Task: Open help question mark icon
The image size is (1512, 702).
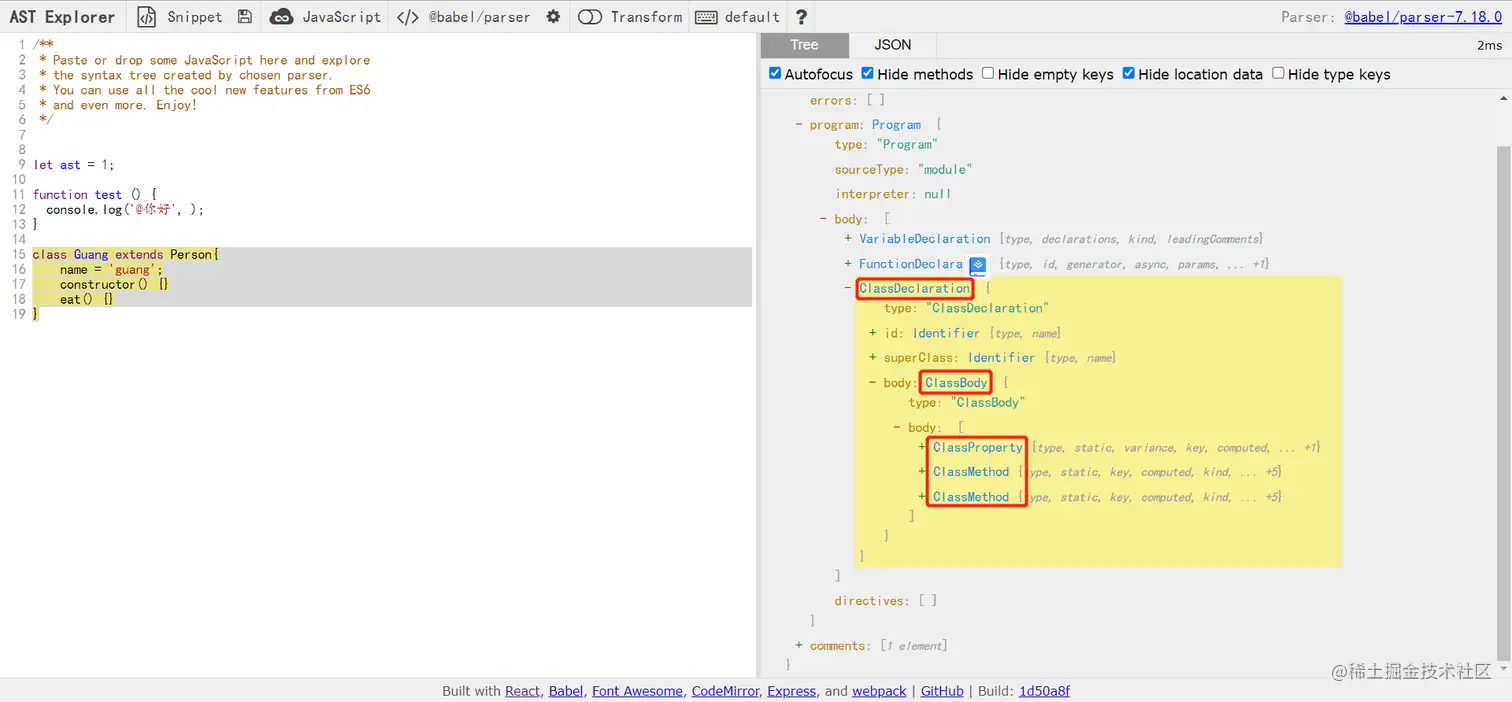Action: pos(801,17)
